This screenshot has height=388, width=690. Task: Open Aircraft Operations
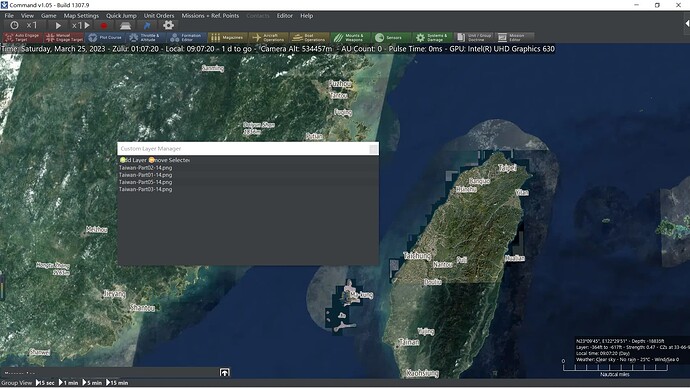point(268,37)
